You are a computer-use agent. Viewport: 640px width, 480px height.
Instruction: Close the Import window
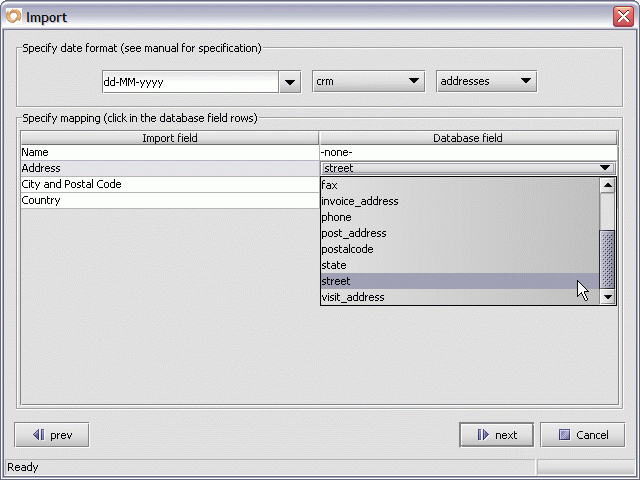(x=622, y=16)
